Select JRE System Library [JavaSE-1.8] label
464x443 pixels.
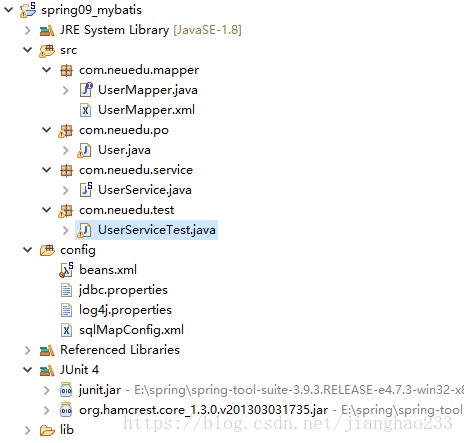click(151, 30)
